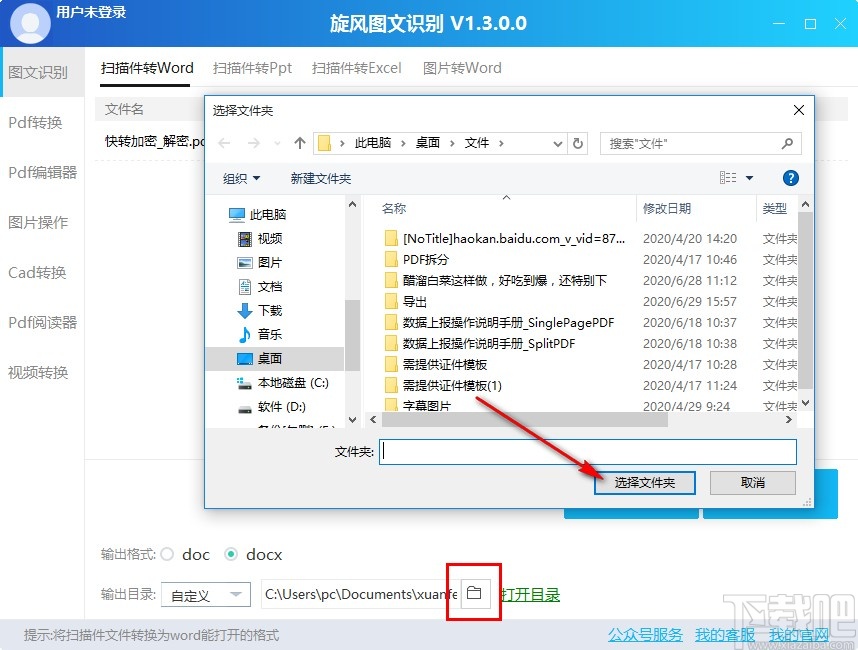This screenshot has width=858, height=650.
Task: Select Pdf转换 in the sidebar
Action: 40,122
